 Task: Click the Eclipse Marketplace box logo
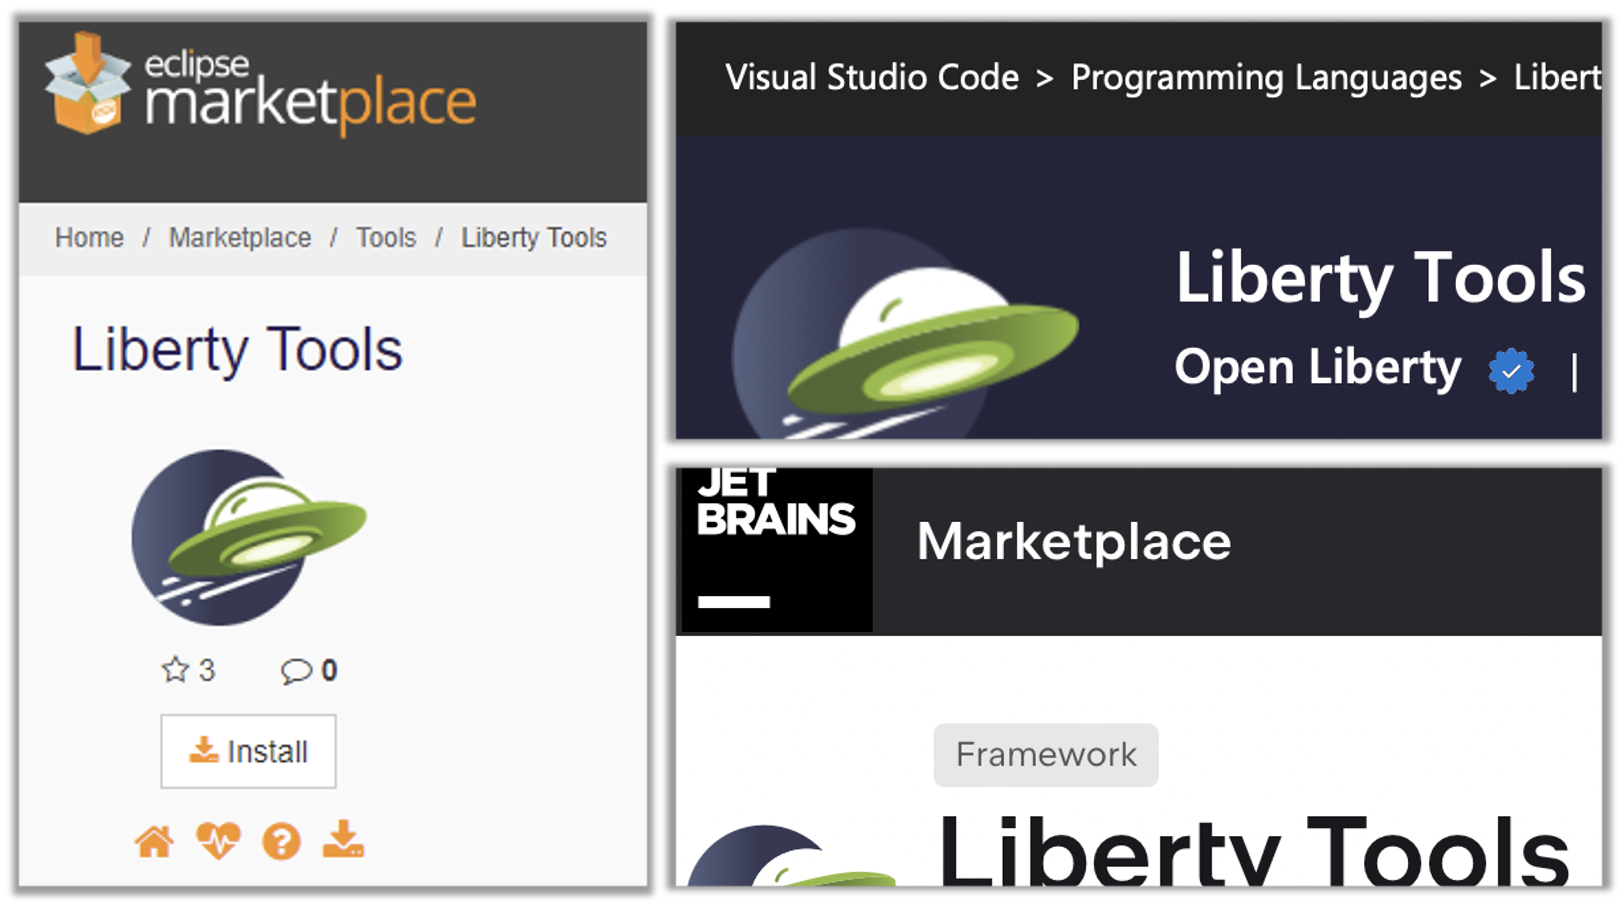(88, 85)
